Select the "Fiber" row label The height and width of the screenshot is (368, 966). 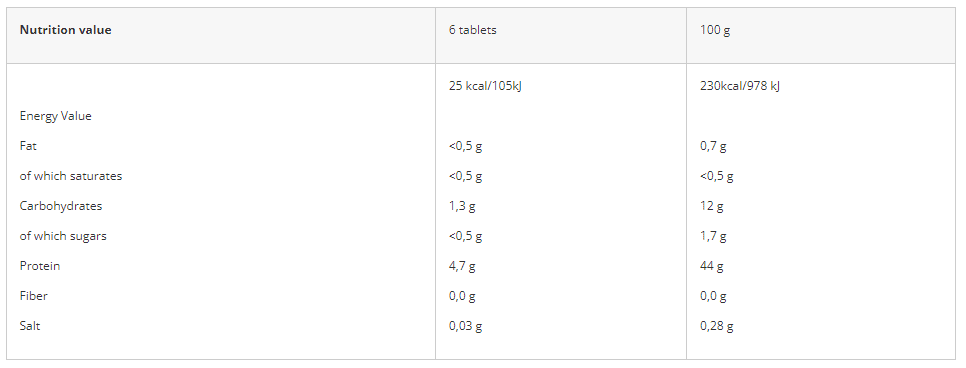point(33,296)
